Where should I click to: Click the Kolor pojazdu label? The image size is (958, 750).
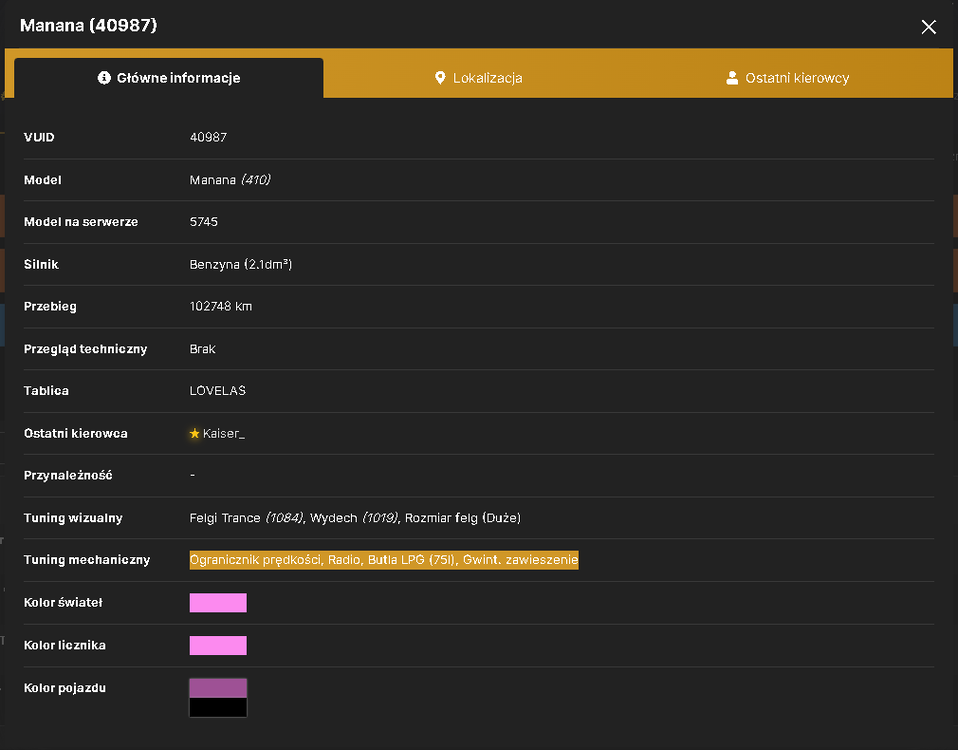coord(65,688)
